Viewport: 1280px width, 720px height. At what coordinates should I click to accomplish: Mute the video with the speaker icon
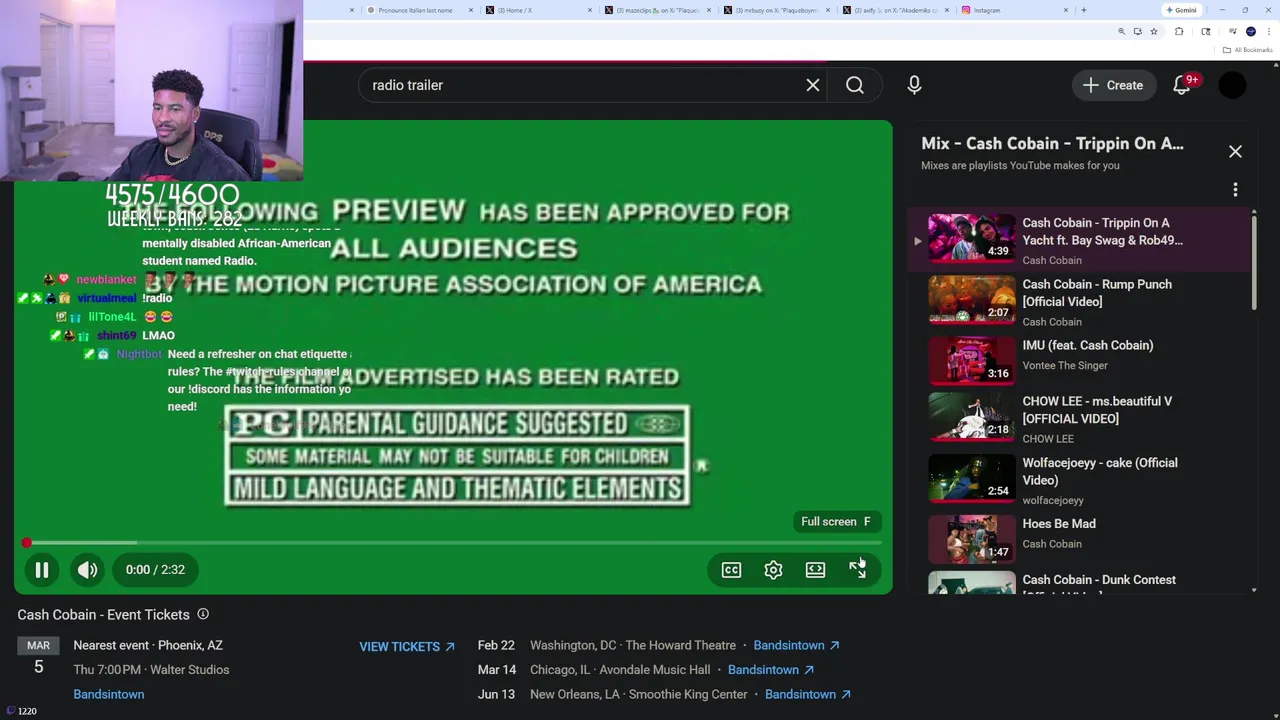click(x=88, y=570)
